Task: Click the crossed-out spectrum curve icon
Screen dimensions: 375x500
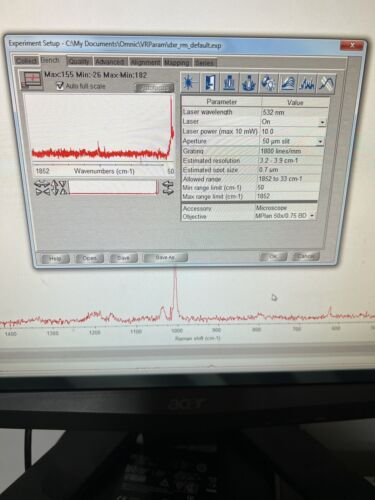Action: coord(326,83)
